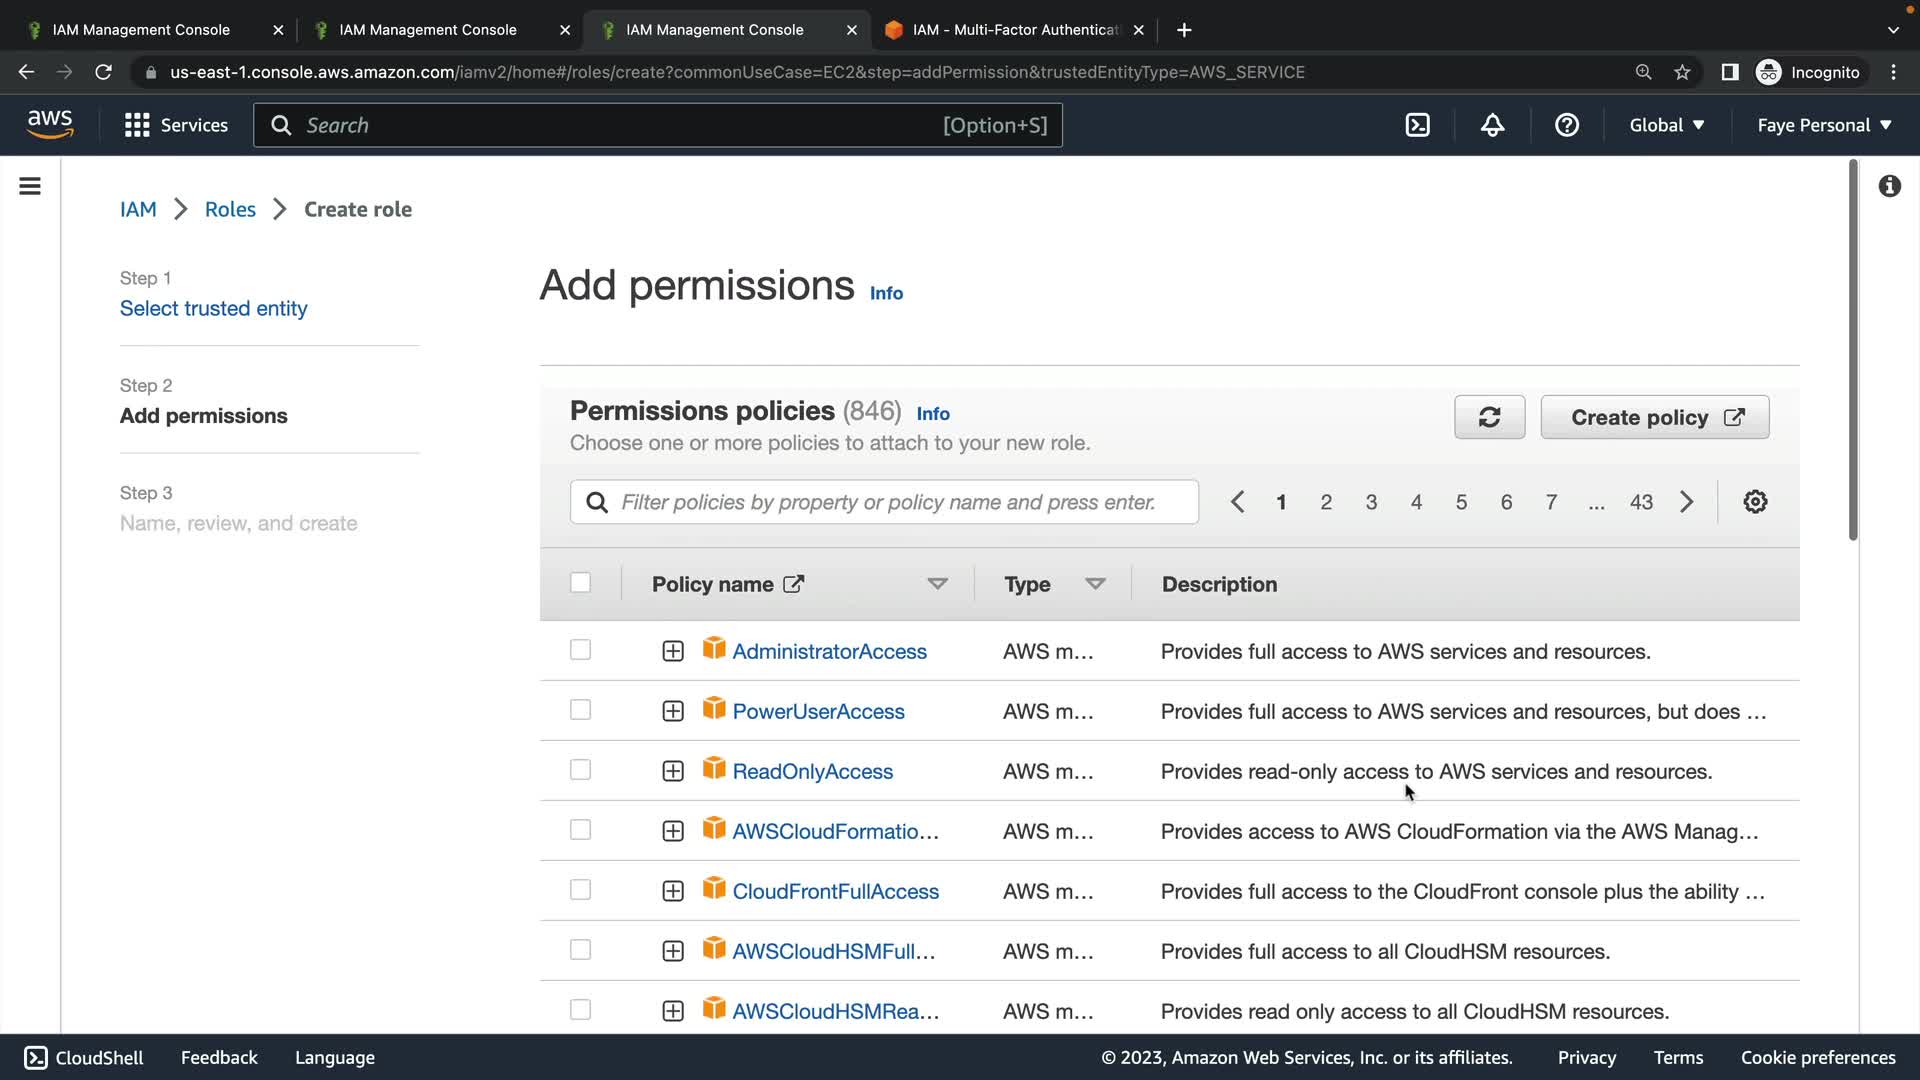Click the Create policy button
The width and height of the screenshot is (1920, 1080).
pos(1654,417)
